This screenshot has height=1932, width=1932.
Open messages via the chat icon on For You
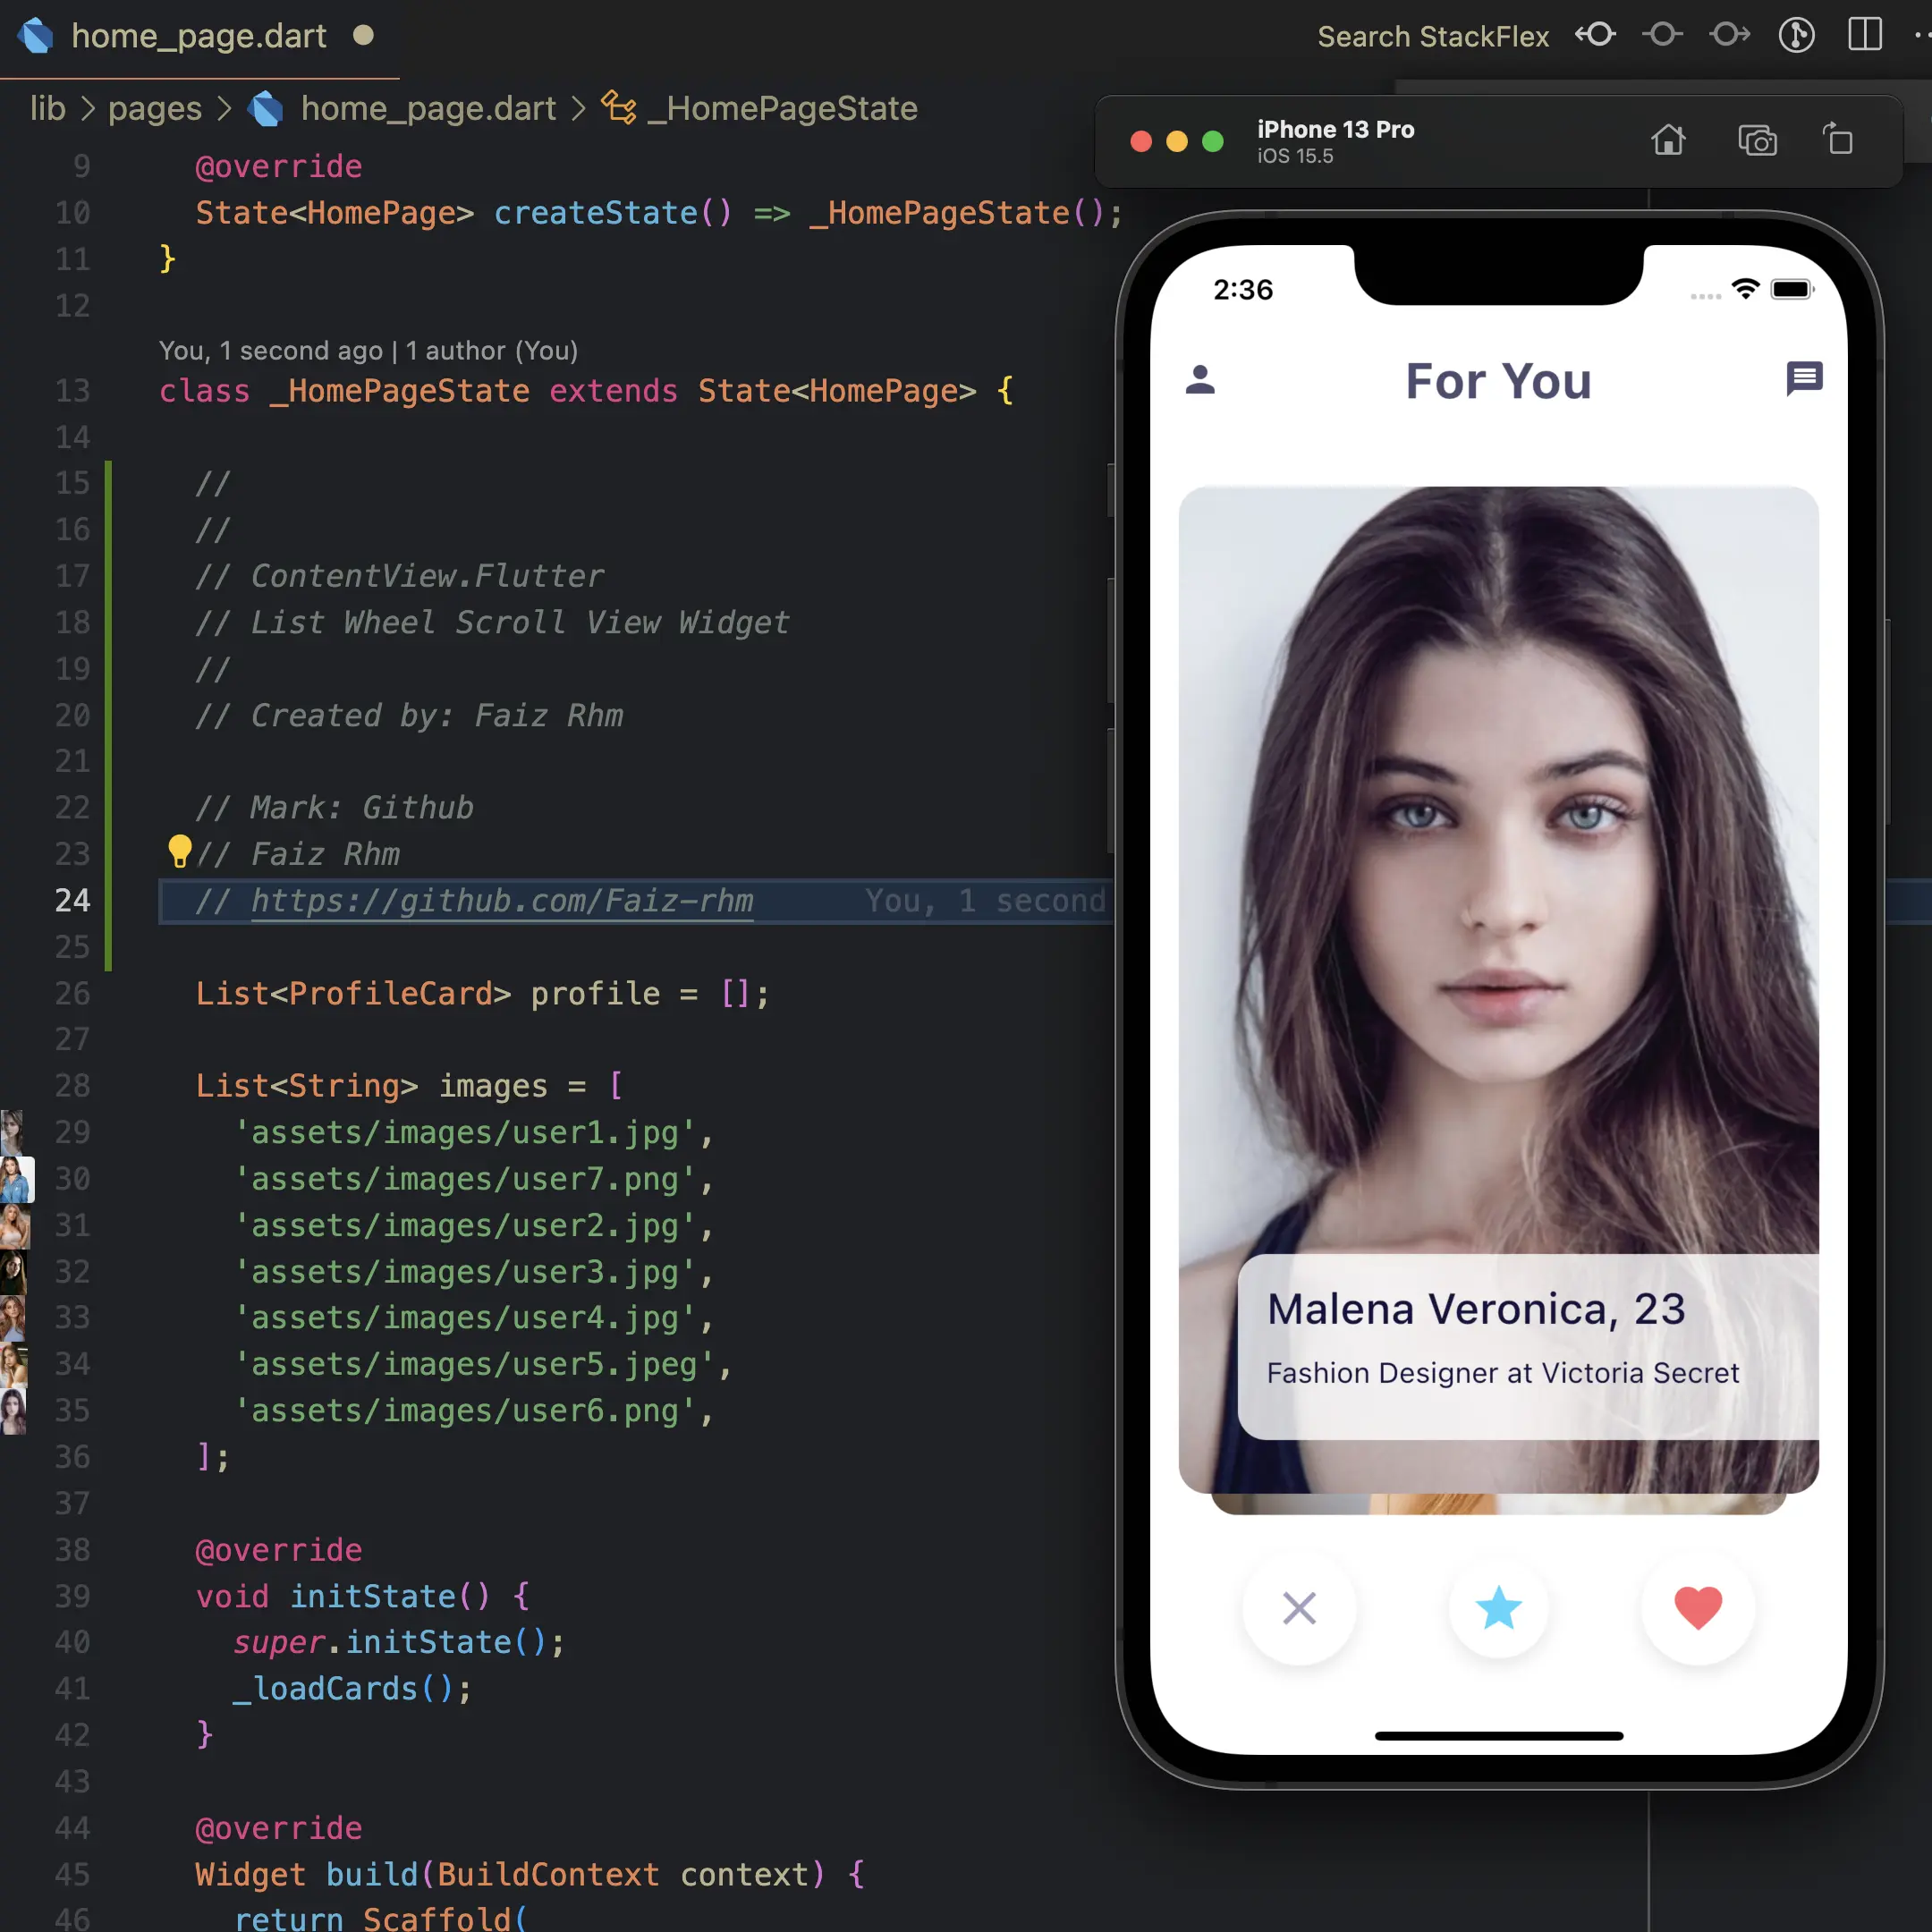click(1805, 378)
